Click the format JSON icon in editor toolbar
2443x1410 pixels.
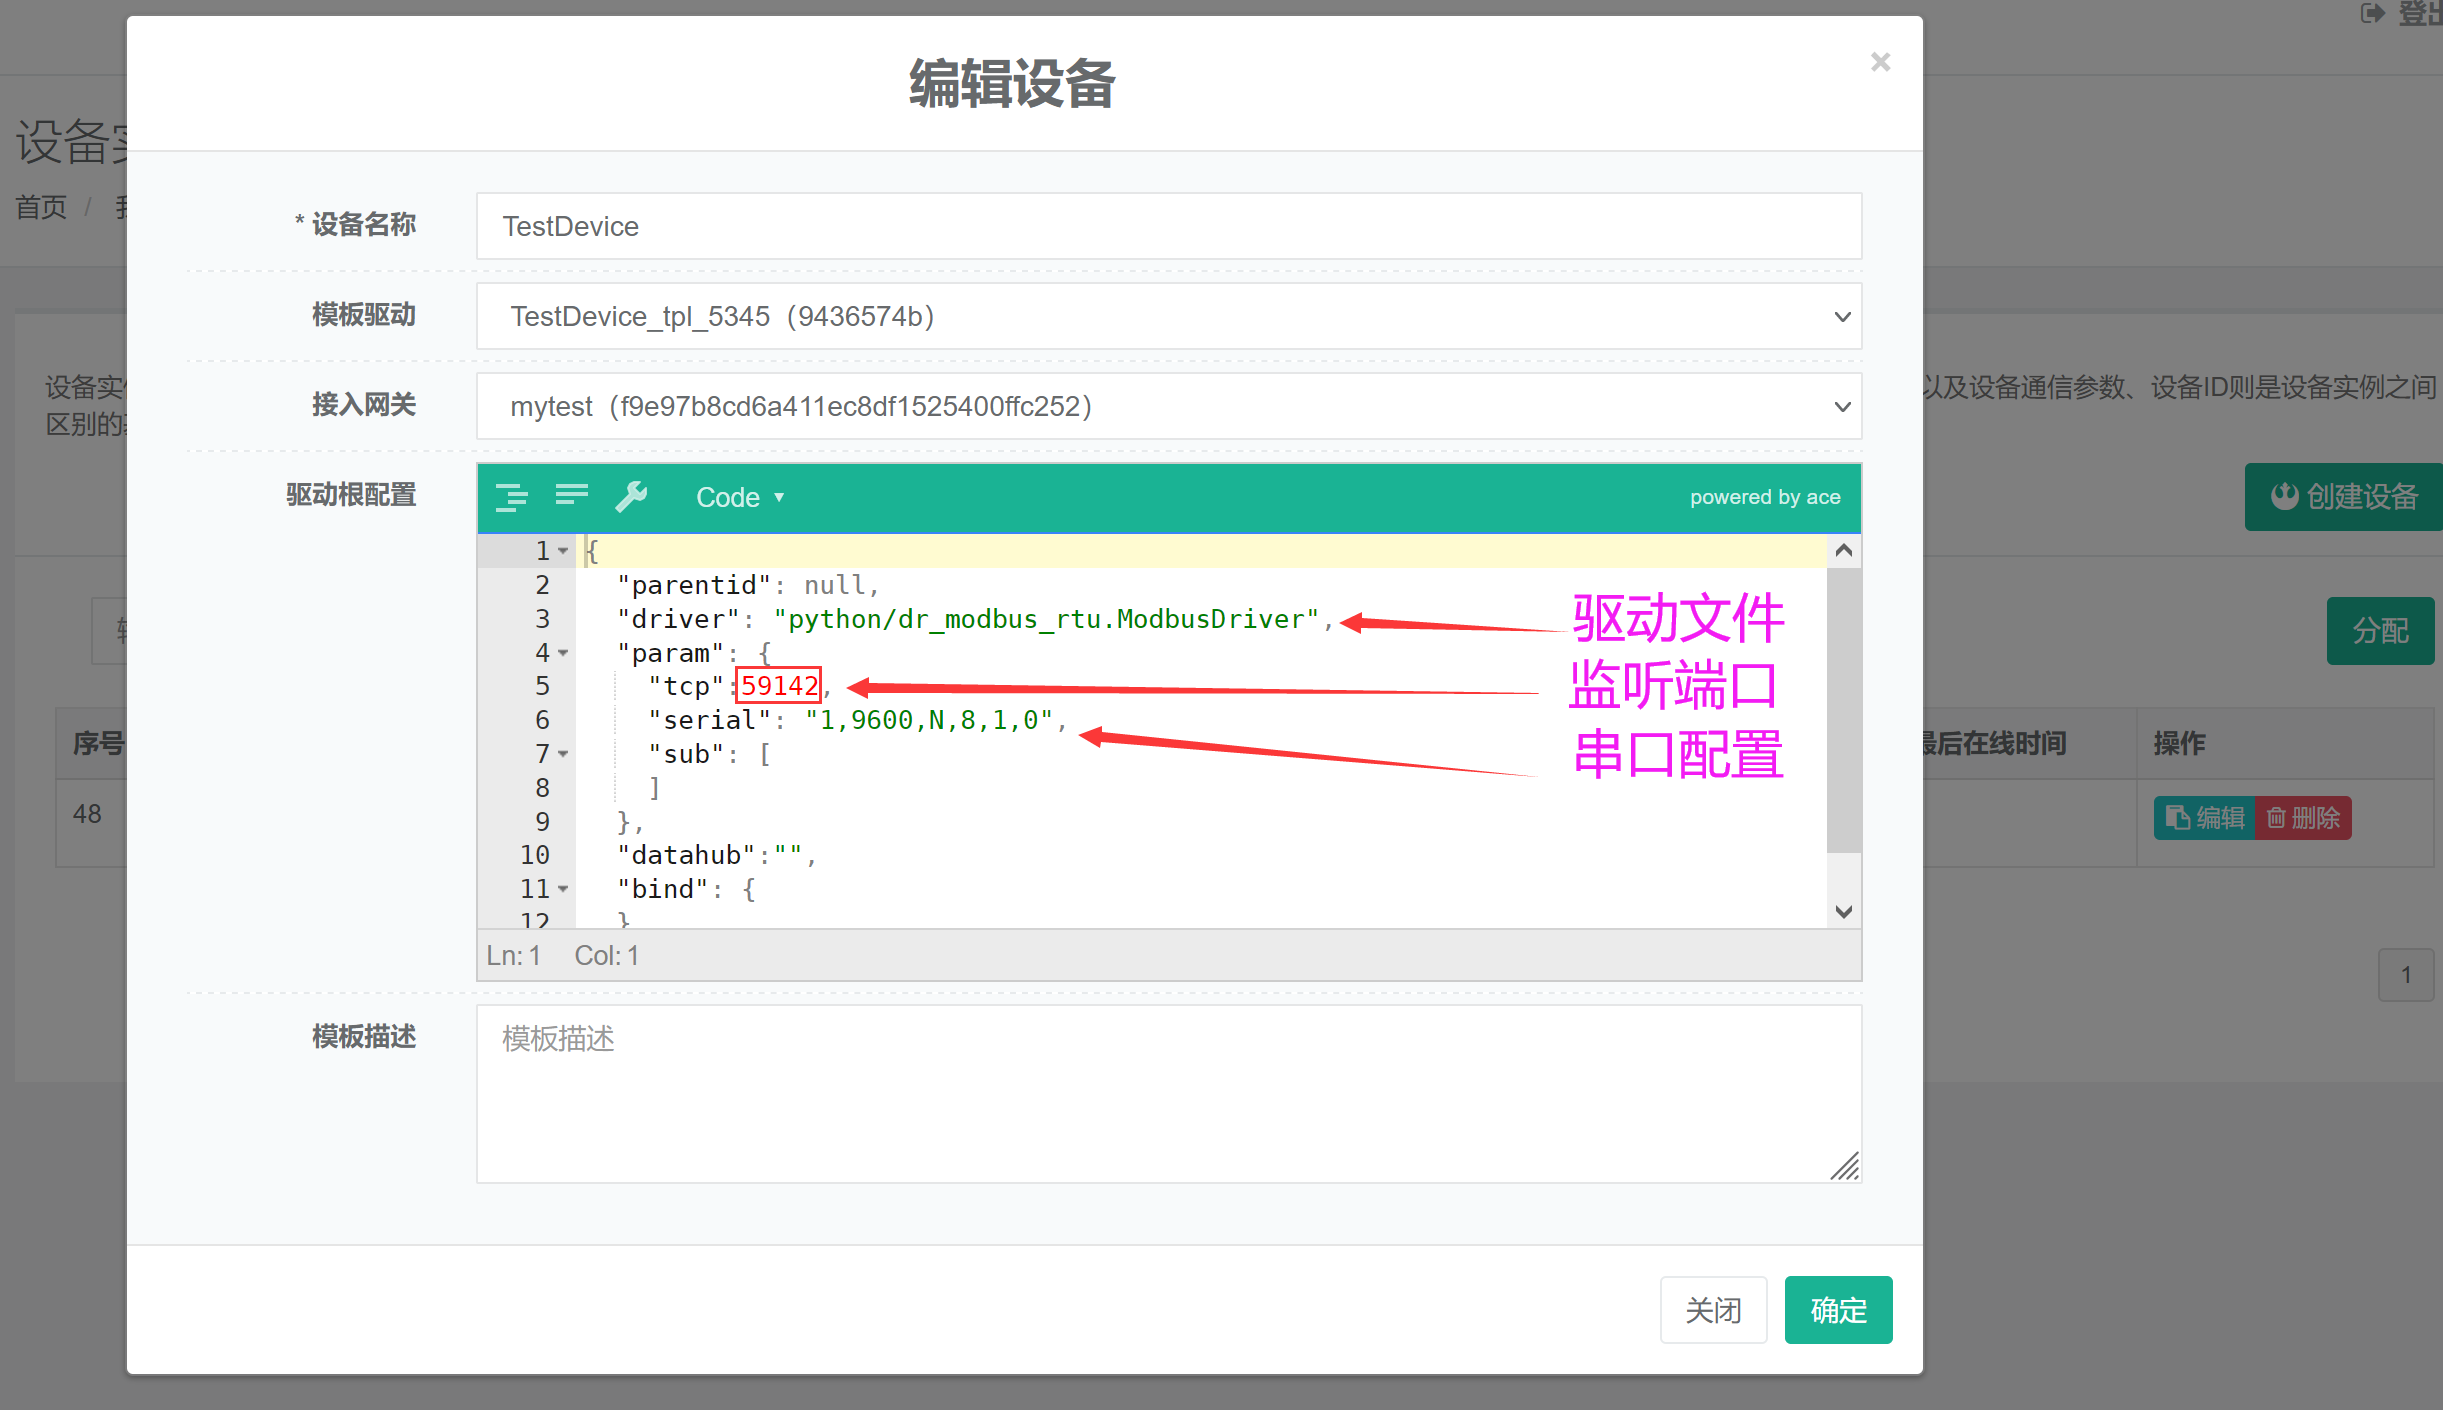coord(512,497)
